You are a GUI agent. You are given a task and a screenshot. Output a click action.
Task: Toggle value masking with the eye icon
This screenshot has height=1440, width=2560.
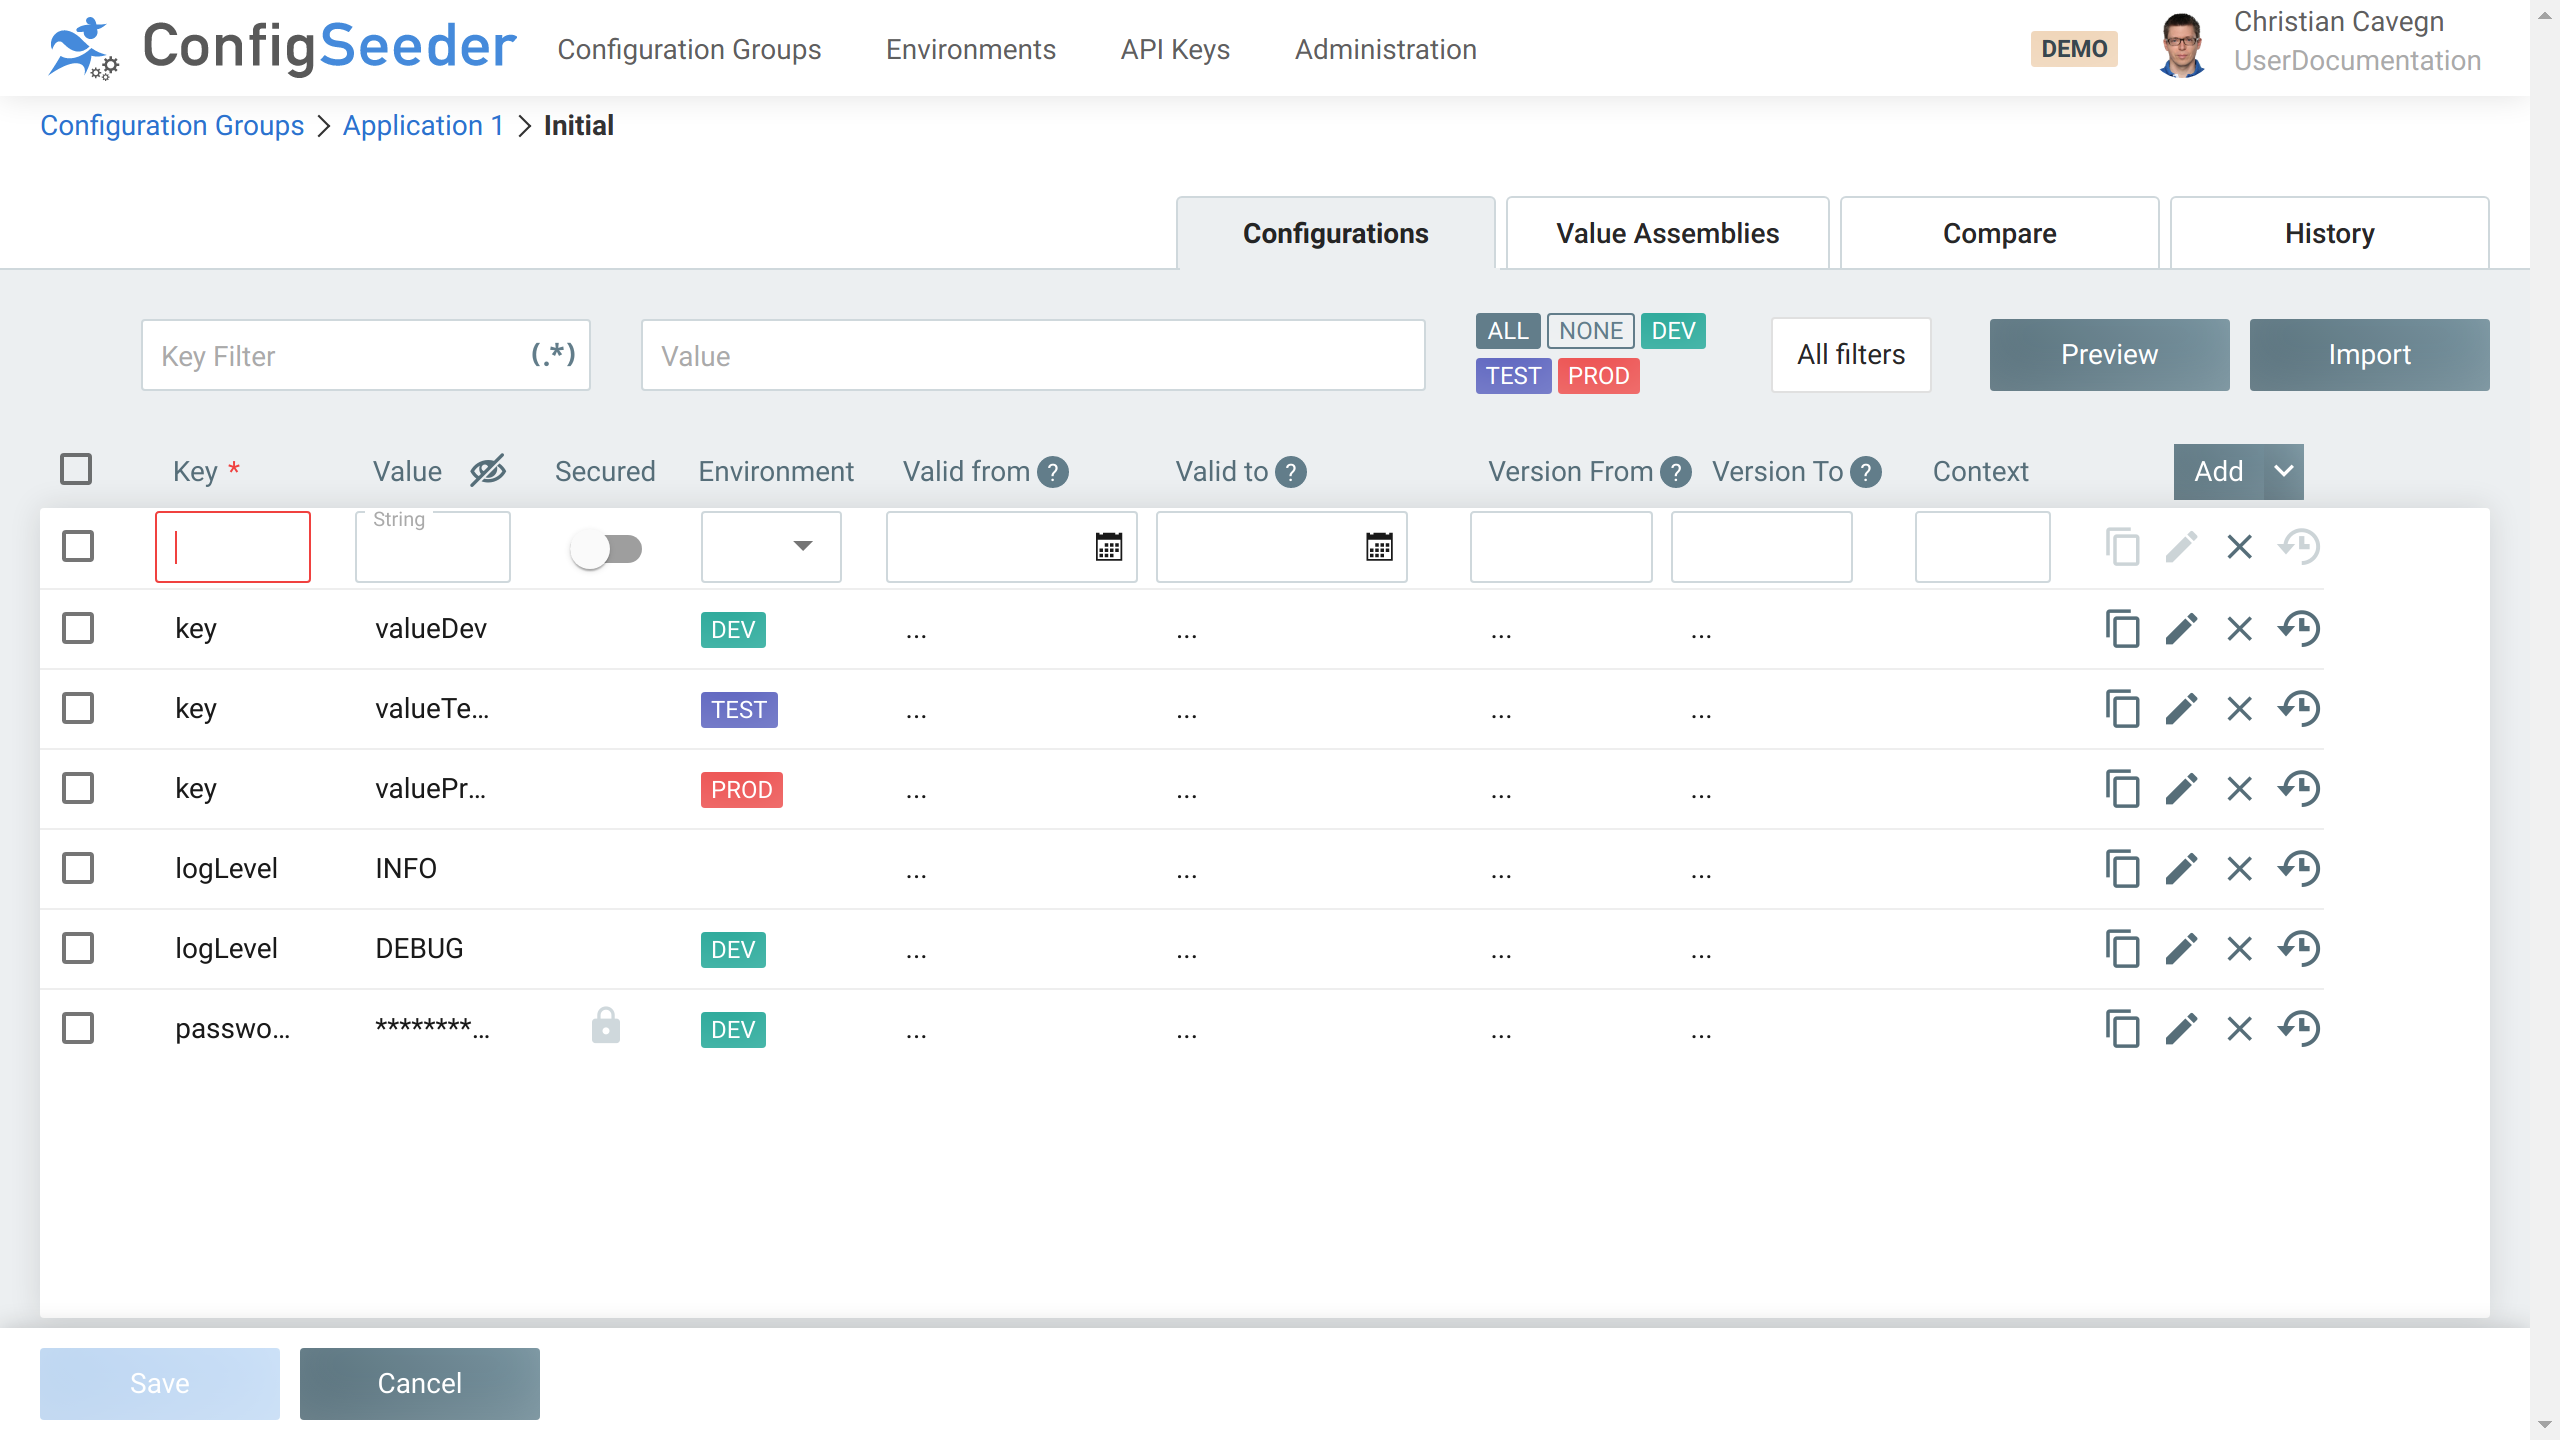point(487,470)
